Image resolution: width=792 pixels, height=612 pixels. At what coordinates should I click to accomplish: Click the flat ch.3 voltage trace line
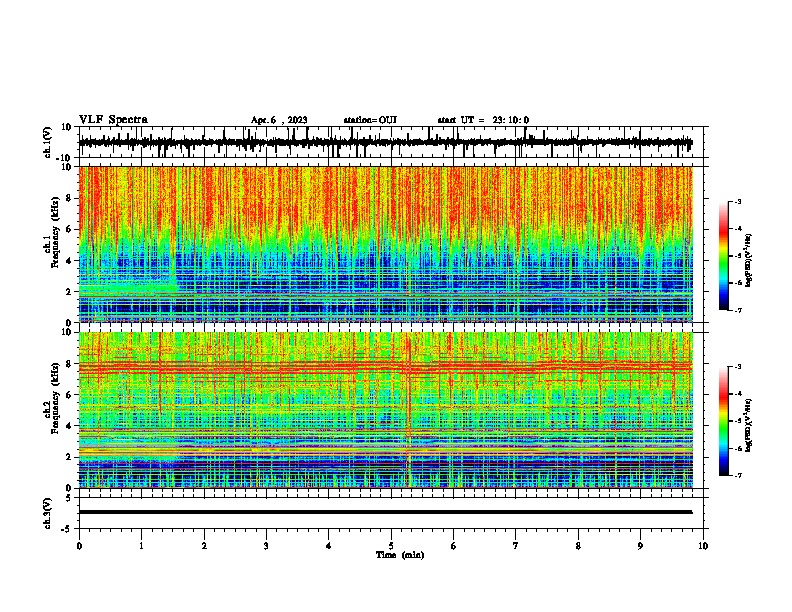coord(385,512)
